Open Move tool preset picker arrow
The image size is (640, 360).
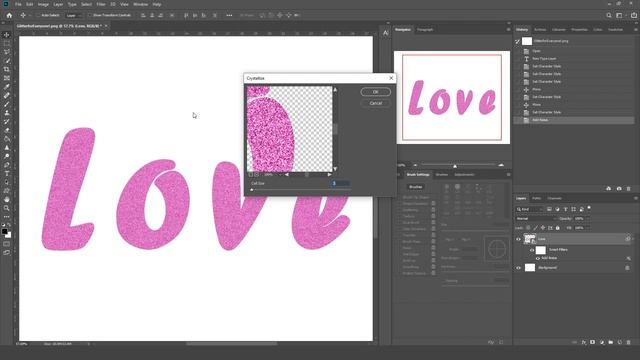click(x=29, y=16)
